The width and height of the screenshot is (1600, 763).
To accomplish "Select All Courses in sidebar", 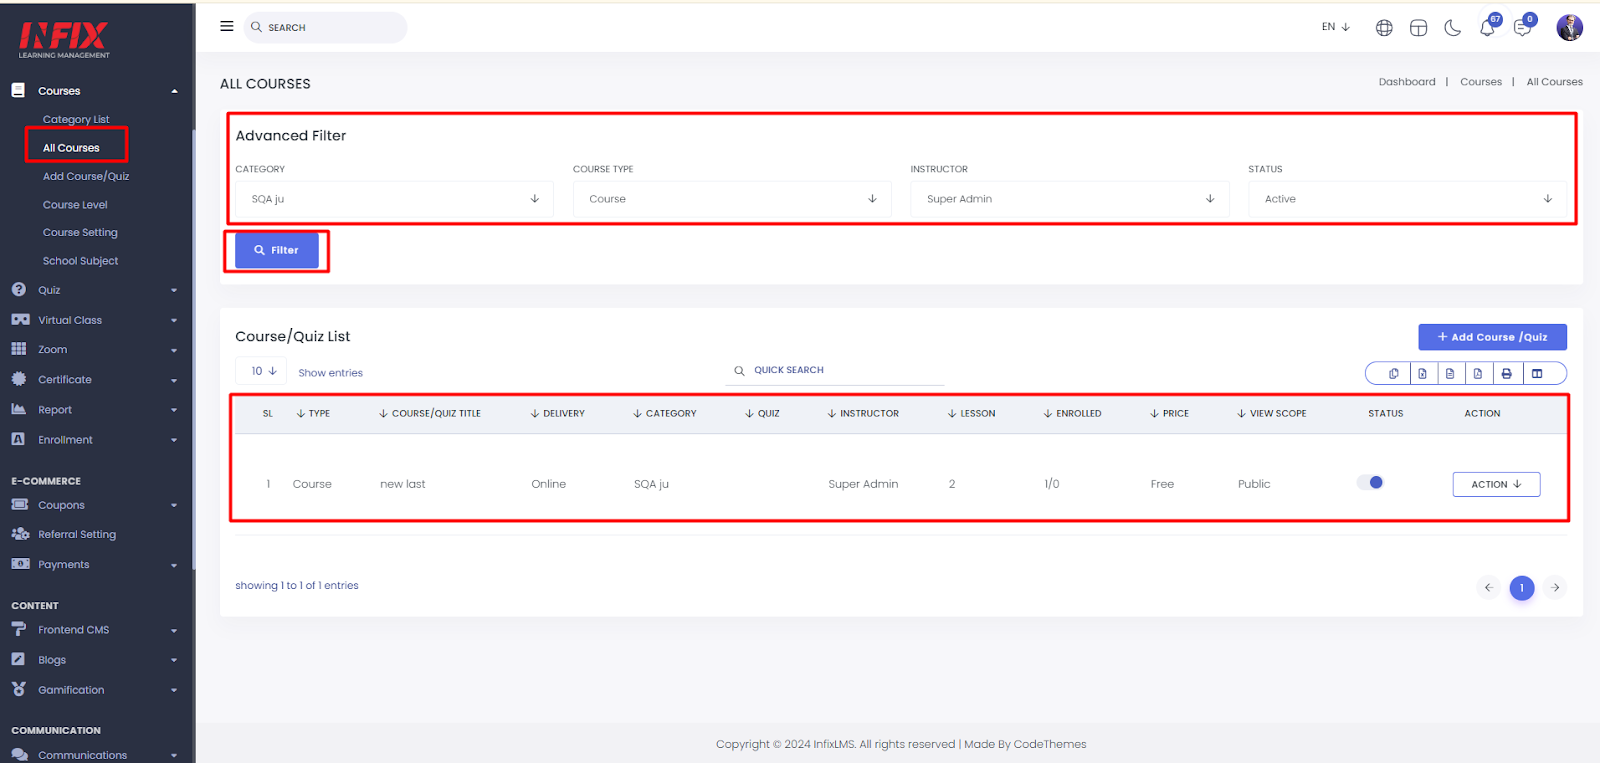I will click(71, 148).
